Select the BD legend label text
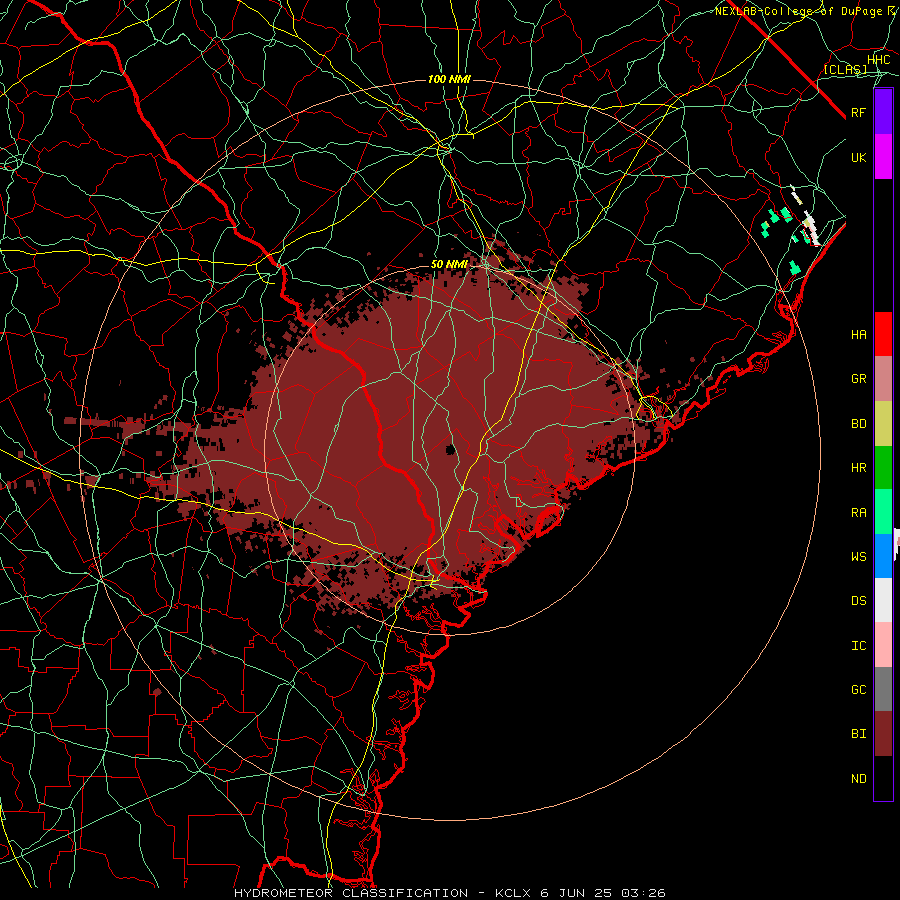Viewport: 900px width, 900px height. click(859, 424)
